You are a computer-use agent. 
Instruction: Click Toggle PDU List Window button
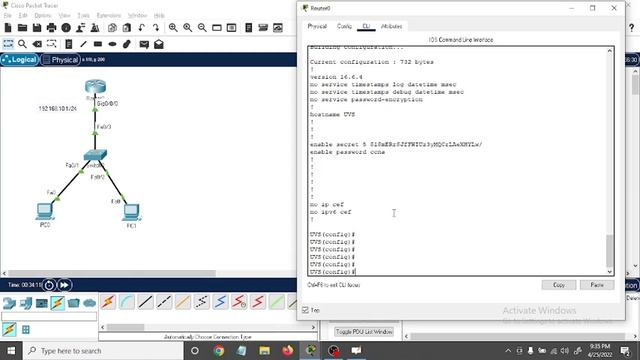point(364,332)
